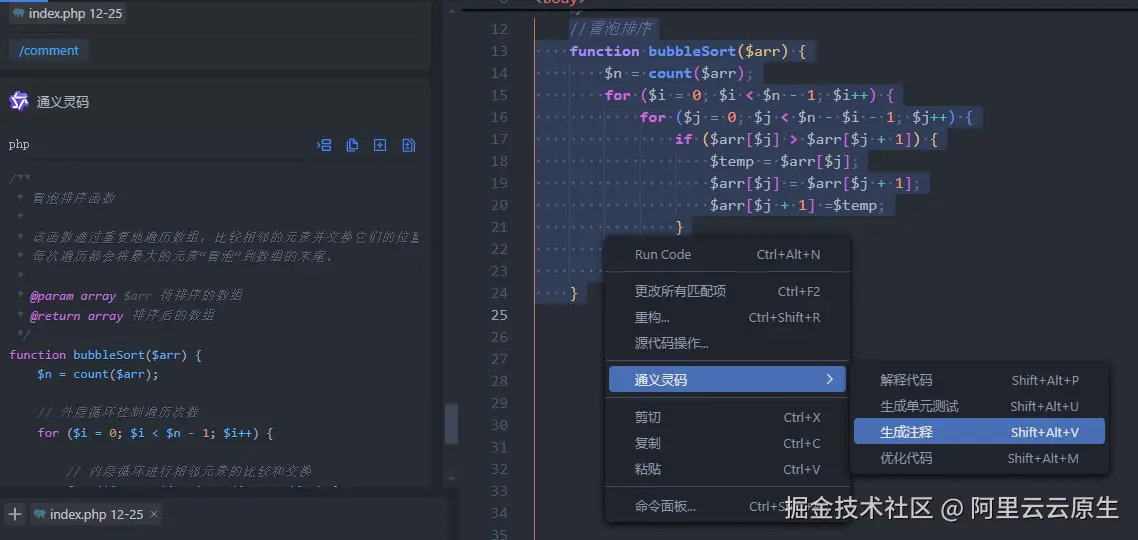The height and width of the screenshot is (540, 1138).
Task: Click the Shift+Alt+P shortcut beside 解释代码
Action: (1045, 380)
